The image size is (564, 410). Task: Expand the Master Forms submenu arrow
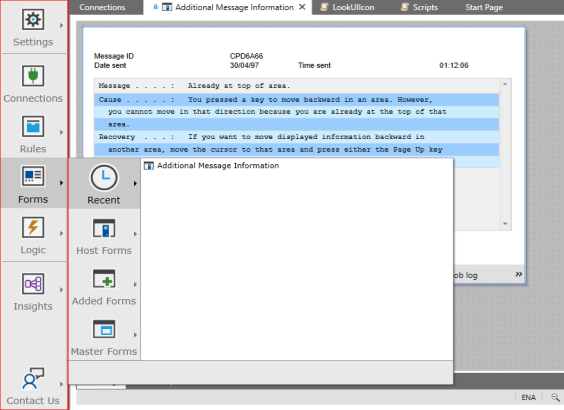135,335
